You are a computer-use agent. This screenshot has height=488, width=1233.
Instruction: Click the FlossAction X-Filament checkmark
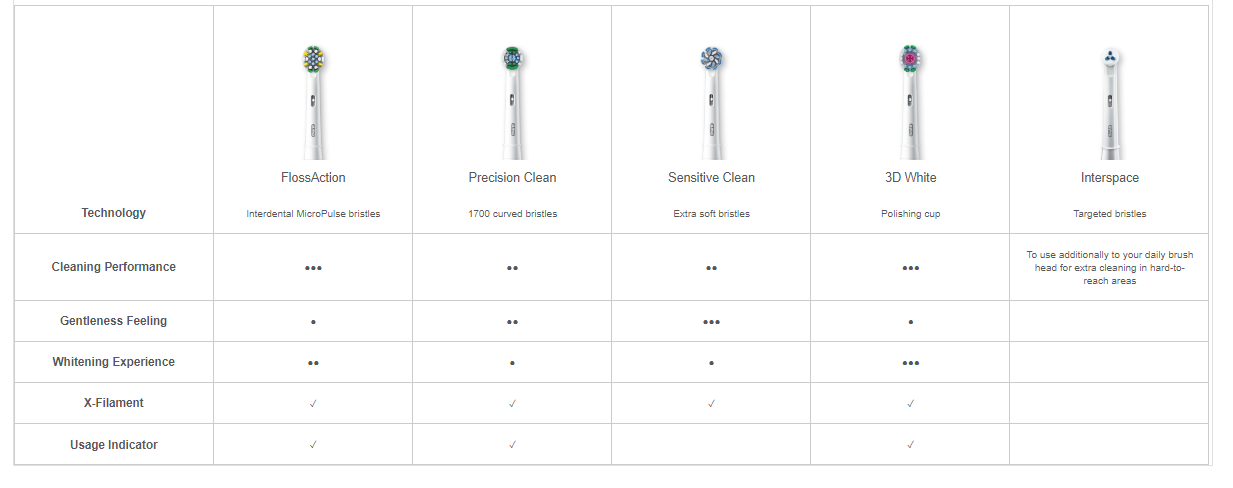[313, 403]
